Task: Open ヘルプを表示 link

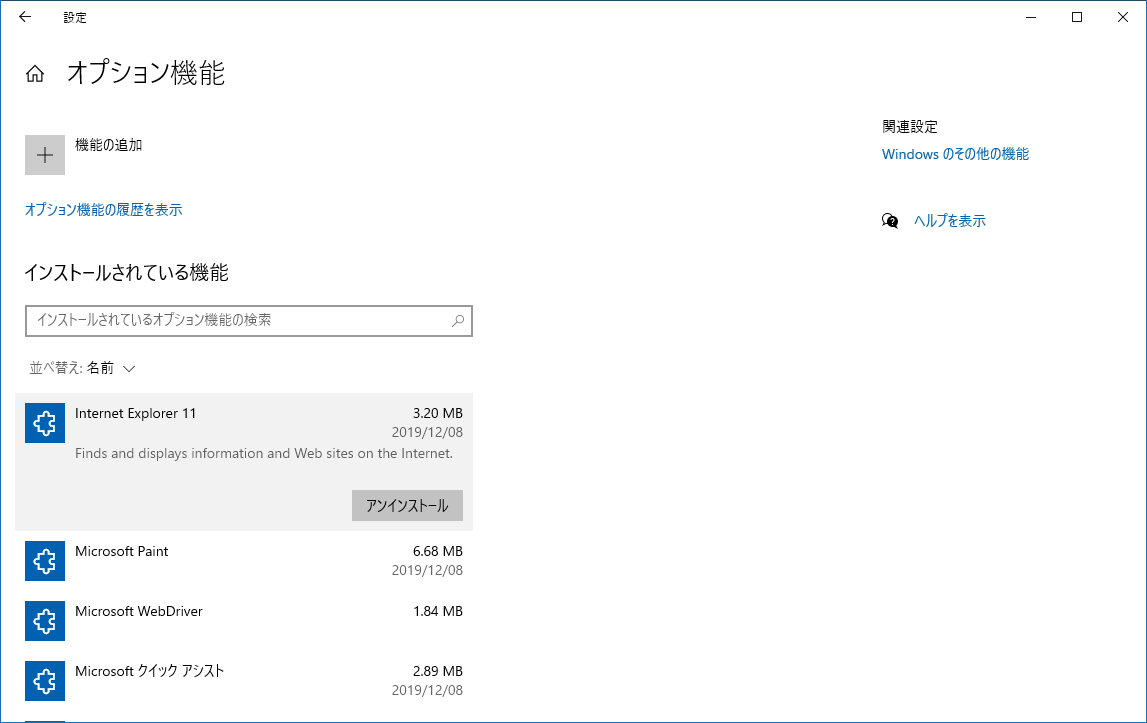Action: [949, 221]
